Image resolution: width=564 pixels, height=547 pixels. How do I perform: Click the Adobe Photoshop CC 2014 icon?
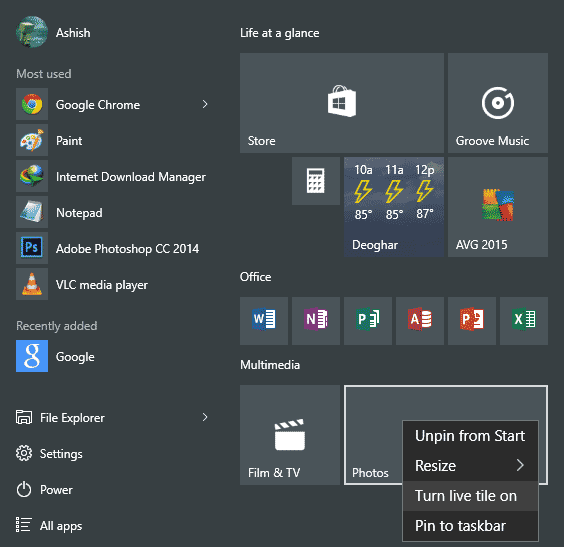32,248
